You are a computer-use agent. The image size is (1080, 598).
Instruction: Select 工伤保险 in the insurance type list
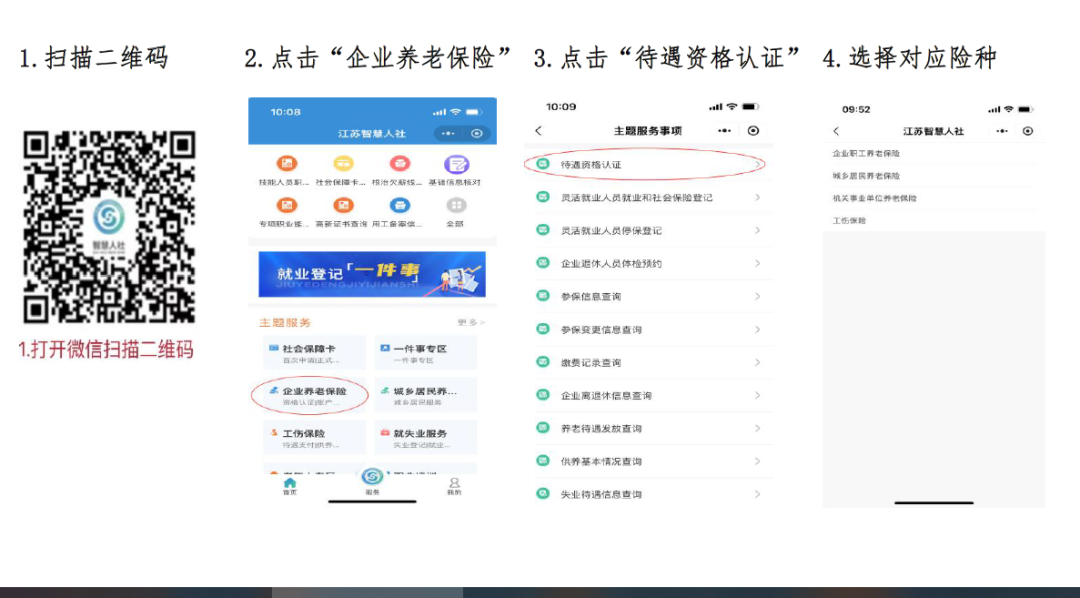click(x=933, y=220)
